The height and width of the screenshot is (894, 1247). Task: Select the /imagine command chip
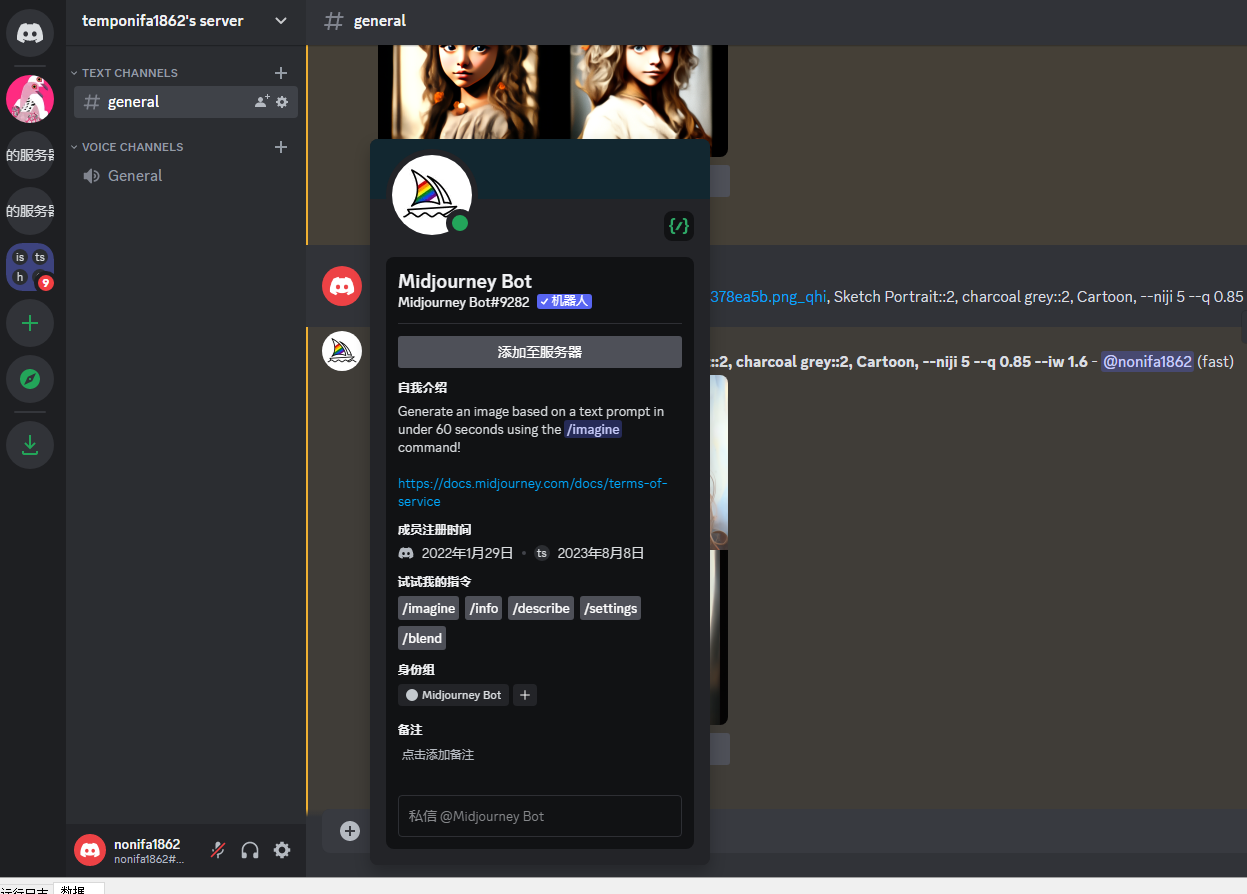[428, 608]
